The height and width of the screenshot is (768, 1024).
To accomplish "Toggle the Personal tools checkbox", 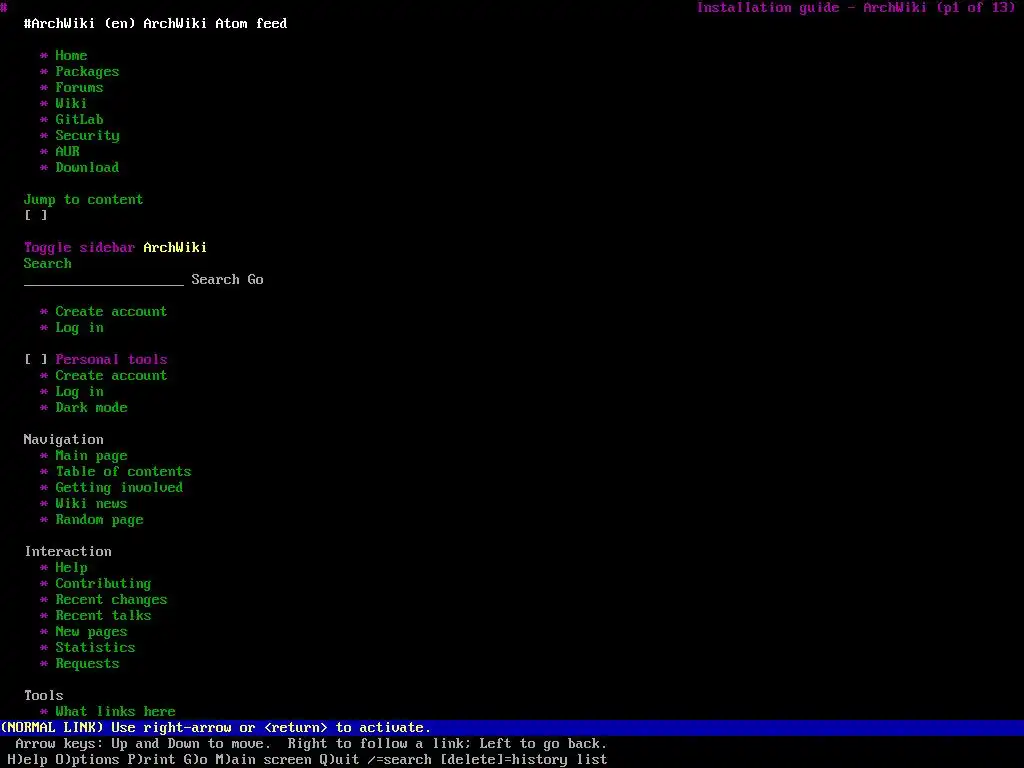I will pyautogui.click(x=36, y=360).
